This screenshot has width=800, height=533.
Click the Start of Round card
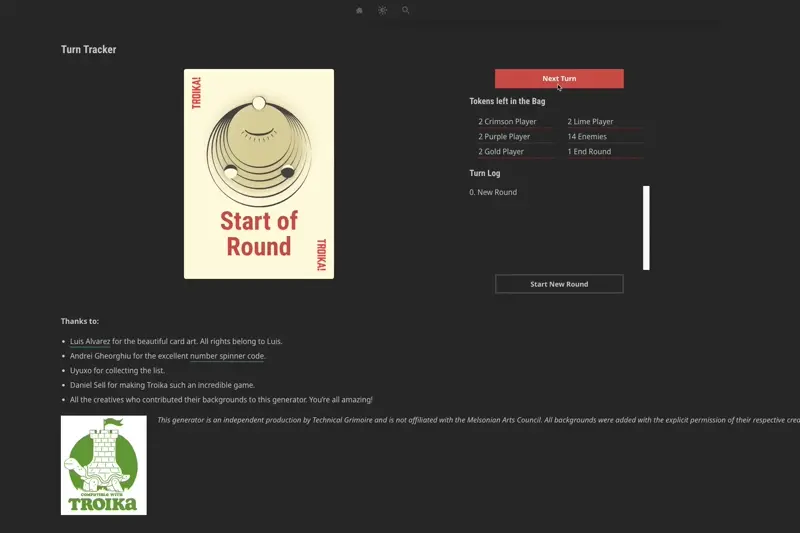click(x=259, y=174)
